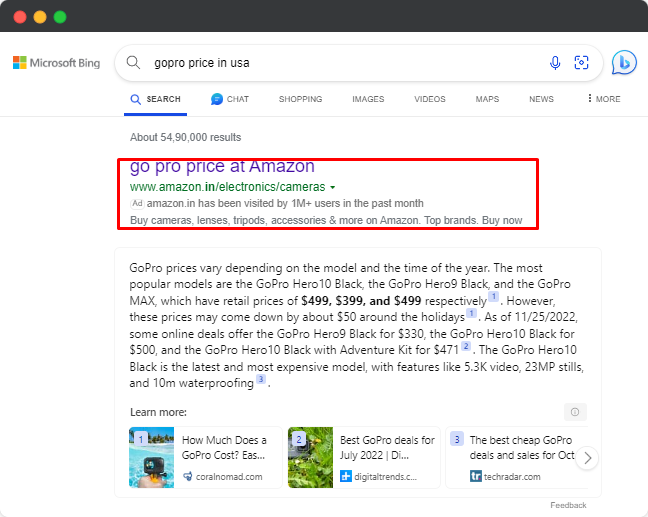The width and height of the screenshot is (648, 517).
Task: Click the Feedback link
Action: pos(568,505)
